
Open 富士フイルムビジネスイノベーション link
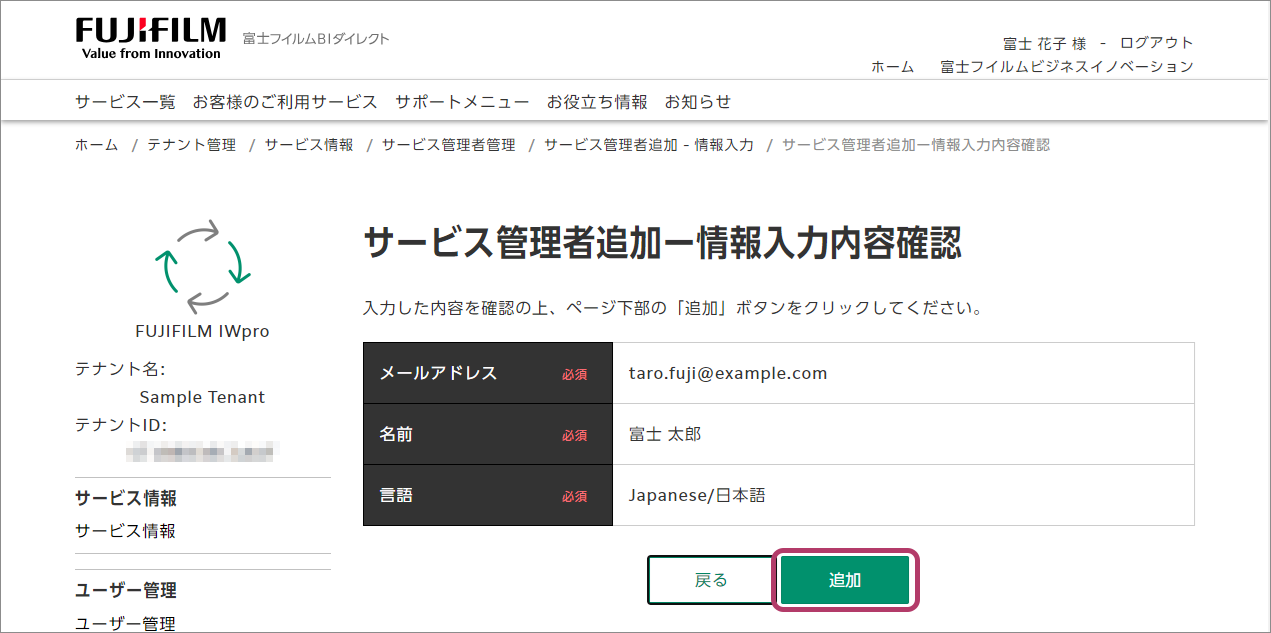pos(1067,67)
